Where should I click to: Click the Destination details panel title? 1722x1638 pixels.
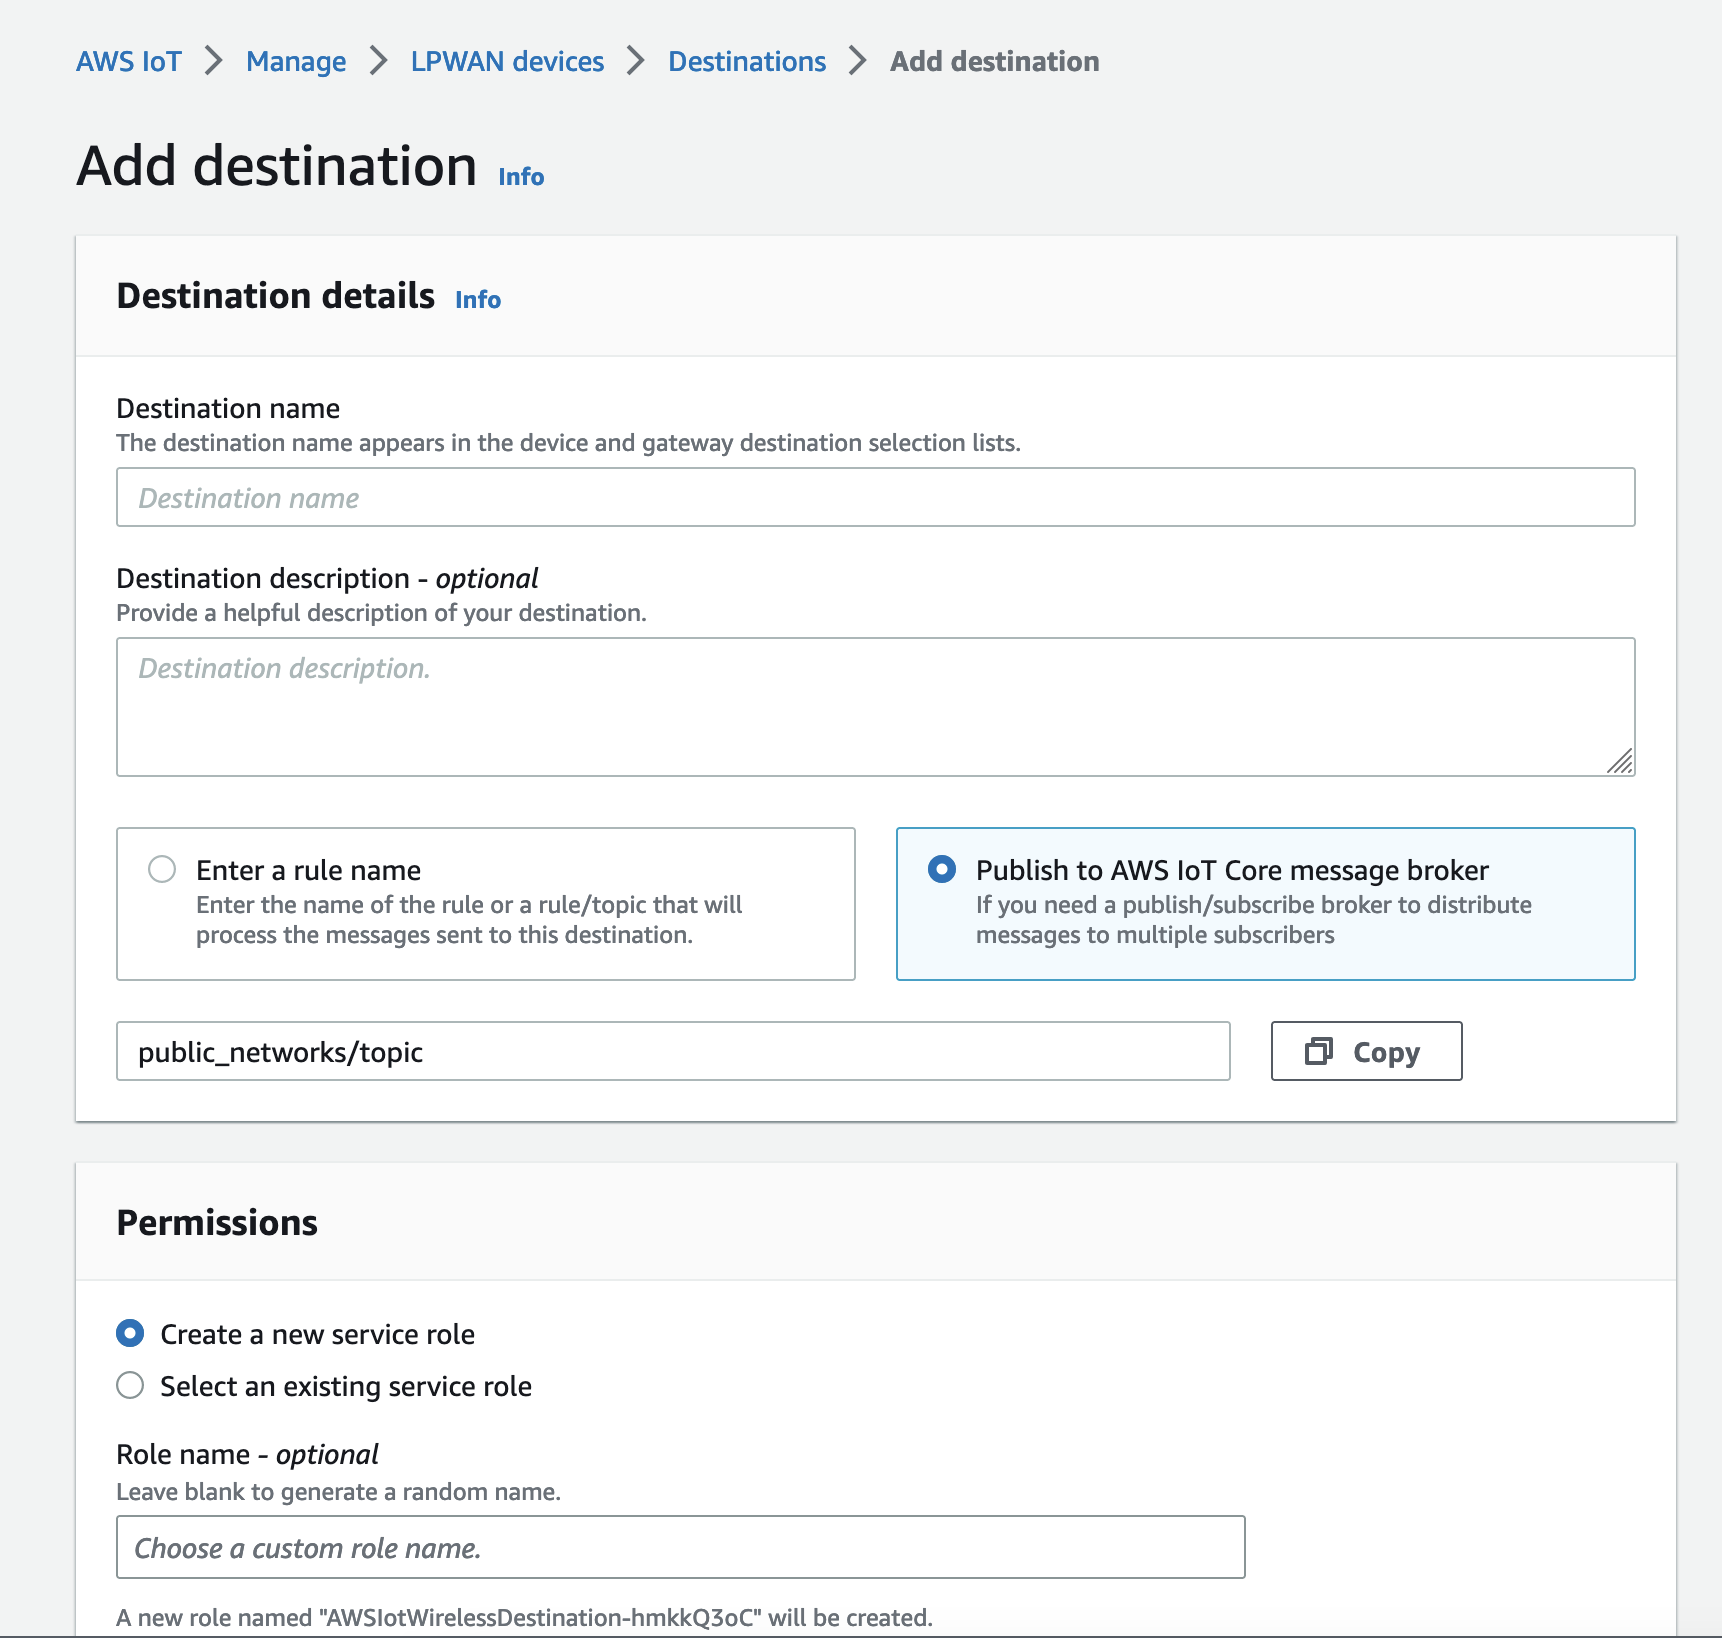[x=276, y=295]
